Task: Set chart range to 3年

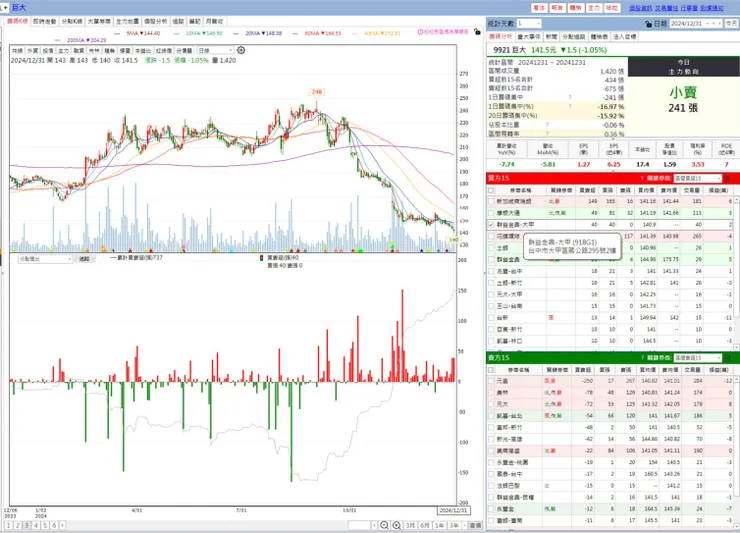Action: click(x=454, y=525)
